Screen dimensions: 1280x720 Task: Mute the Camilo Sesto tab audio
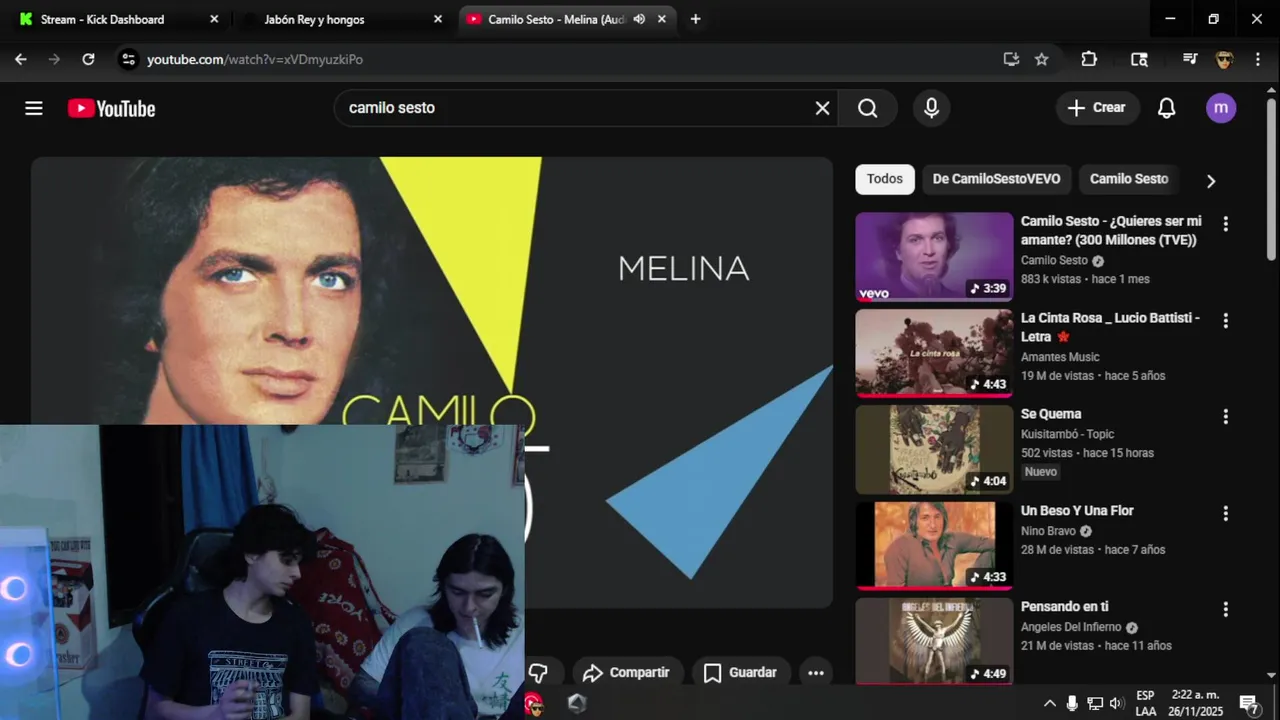(x=639, y=19)
